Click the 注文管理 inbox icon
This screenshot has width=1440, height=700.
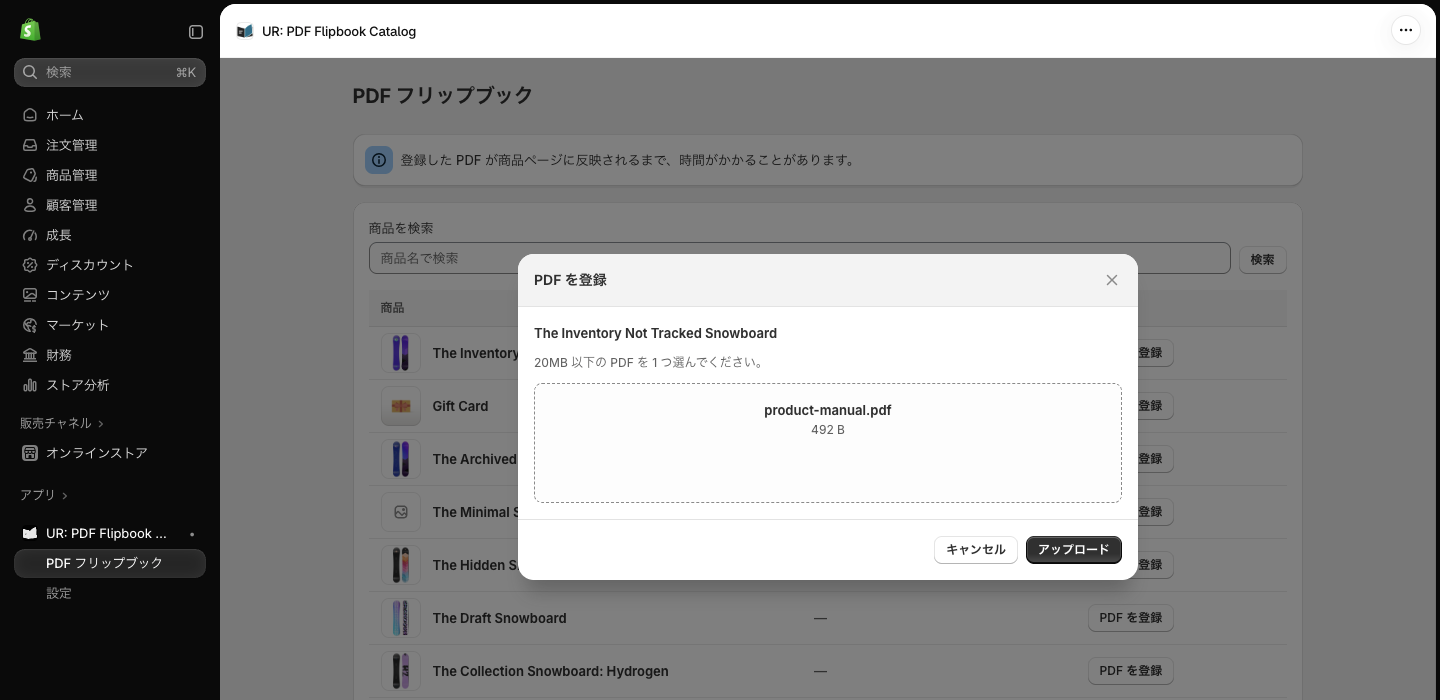click(30, 145)
